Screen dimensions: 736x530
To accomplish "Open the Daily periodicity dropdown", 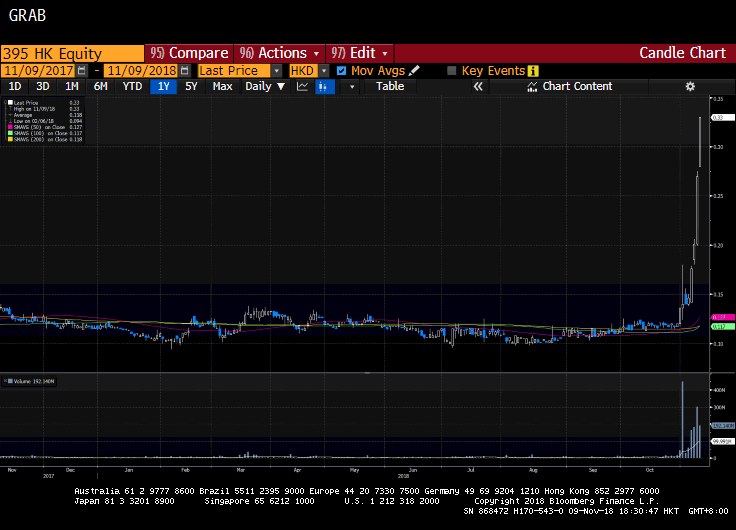I will click(264, 87).
